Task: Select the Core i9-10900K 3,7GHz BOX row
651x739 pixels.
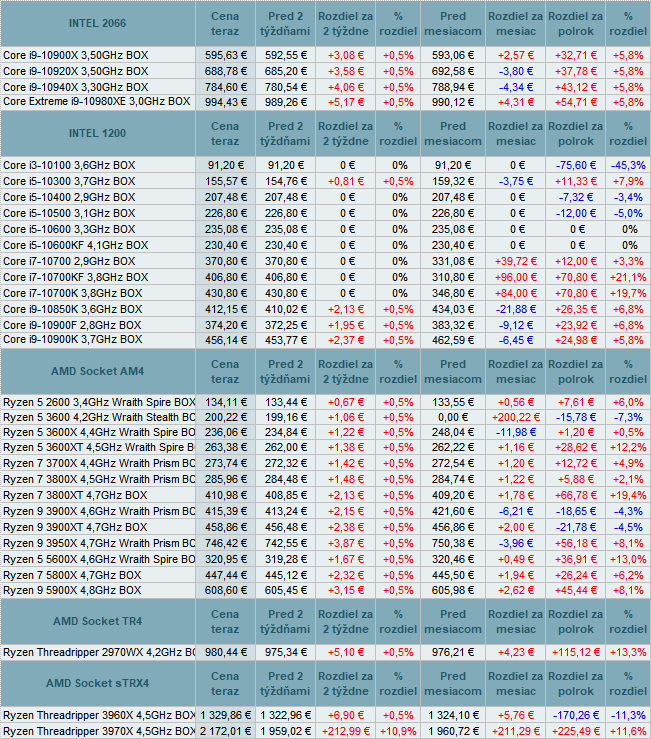Action: (x=325, y=340)
